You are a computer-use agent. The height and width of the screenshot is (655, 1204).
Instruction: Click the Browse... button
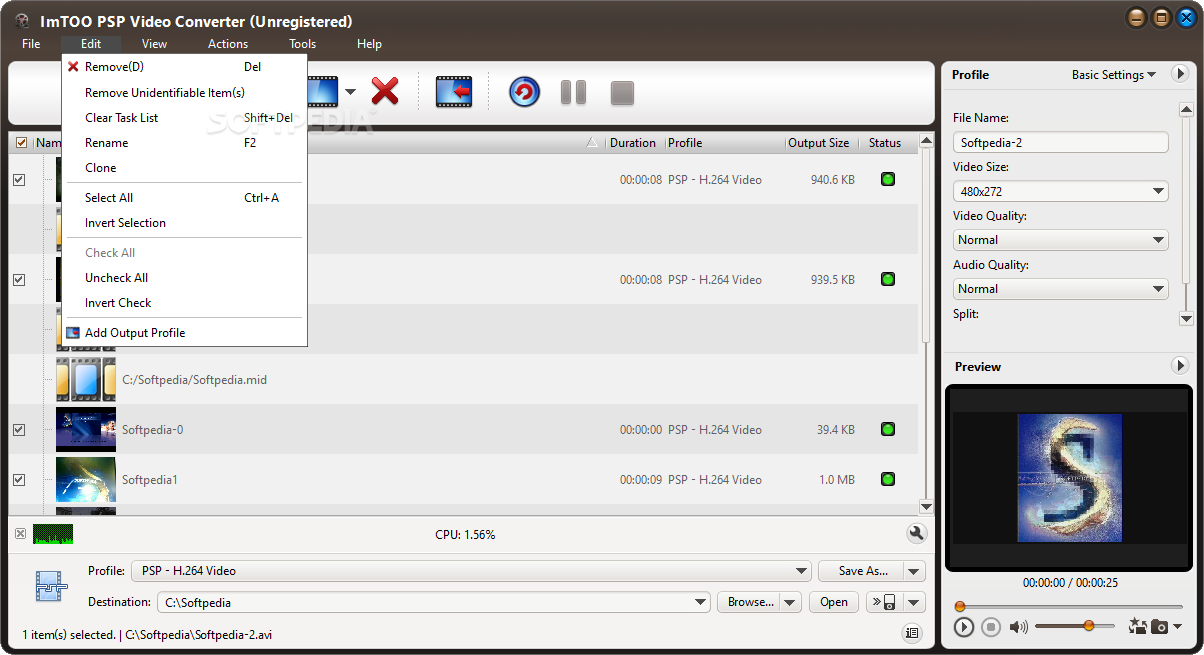(749, 602)
